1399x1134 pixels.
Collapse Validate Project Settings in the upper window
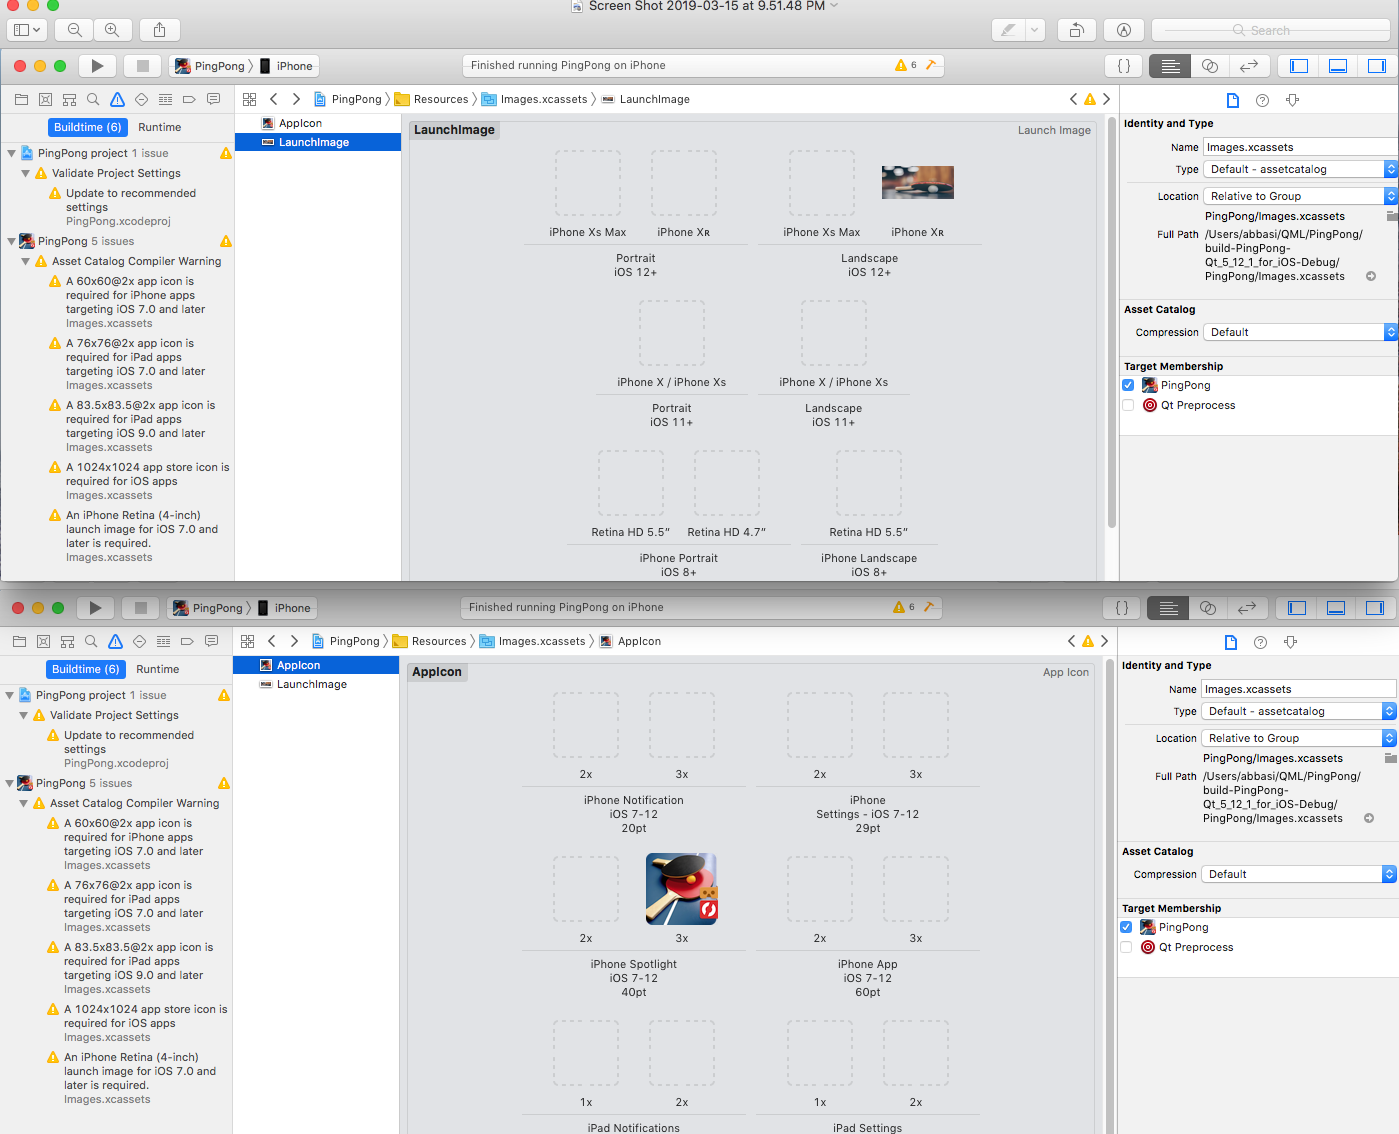[25, 173]
